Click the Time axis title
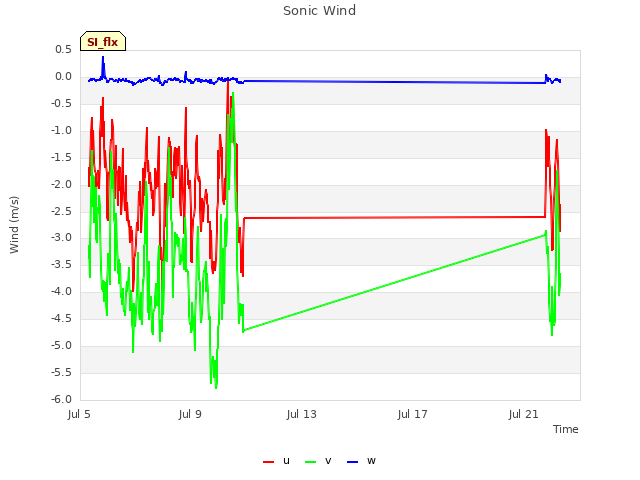This screenshot has height=480, width=640. [x=565, y=429]
